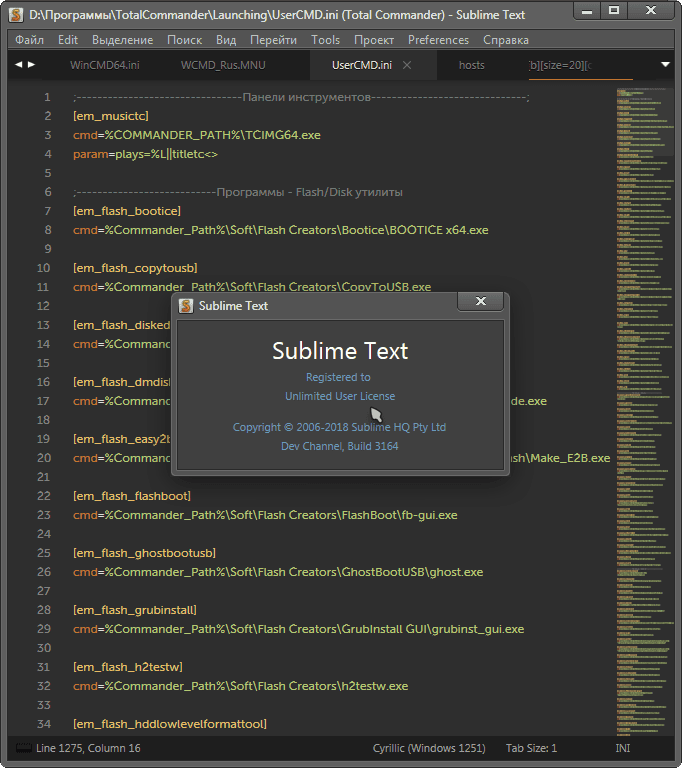This screenshot has height=768, width=682.
Task: Click the BOOTICE x64.exe cmd line
Action: (281, 230)
